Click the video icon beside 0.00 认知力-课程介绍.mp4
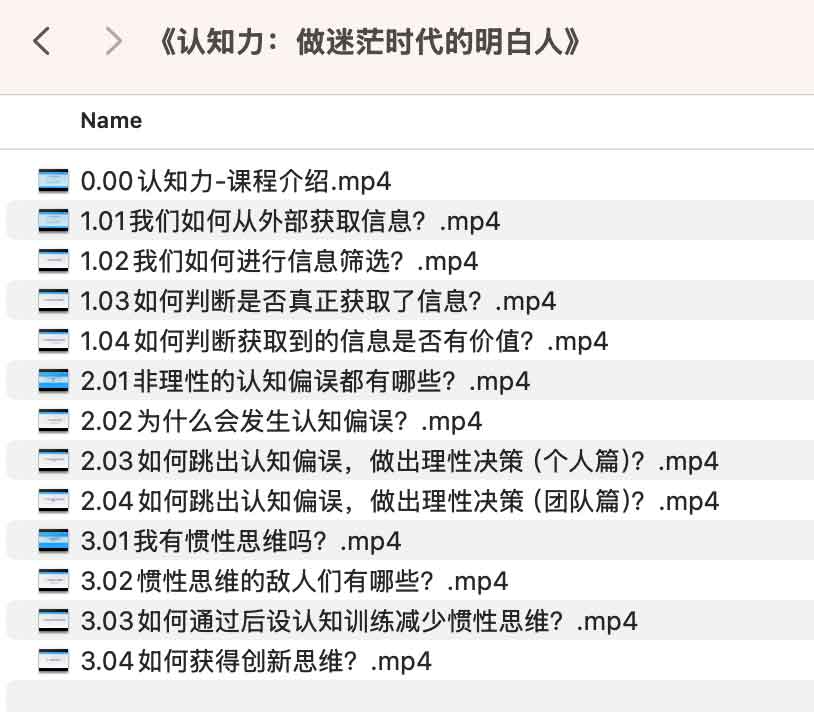This screenshot has width=814, height=712. pyautogui.click(x=52, y=182)
